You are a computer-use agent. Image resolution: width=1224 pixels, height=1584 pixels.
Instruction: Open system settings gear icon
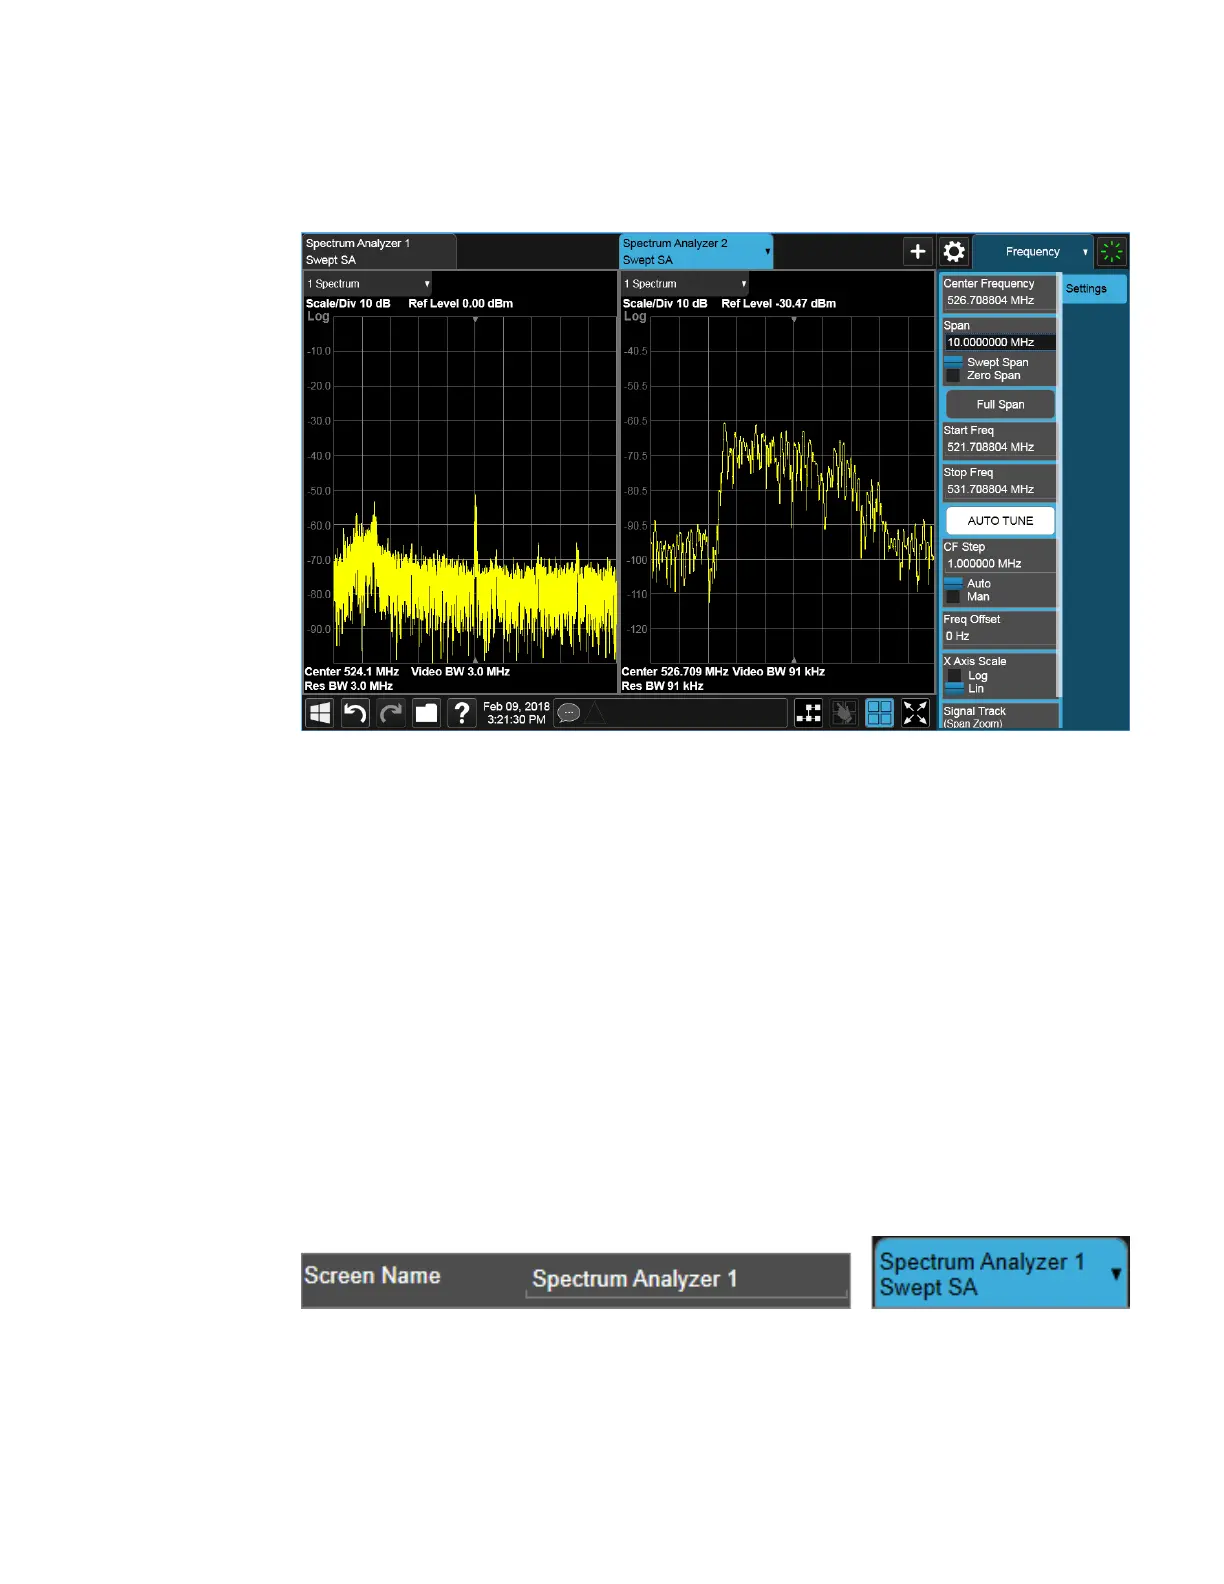[x=954, y=252]
